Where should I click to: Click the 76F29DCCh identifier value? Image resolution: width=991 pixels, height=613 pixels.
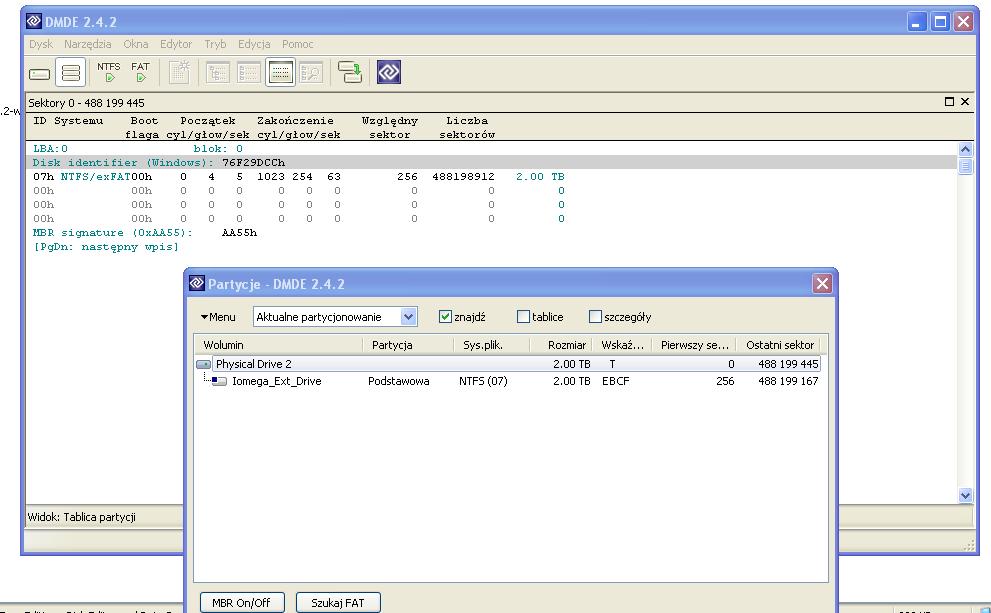[x=253, y=162]
